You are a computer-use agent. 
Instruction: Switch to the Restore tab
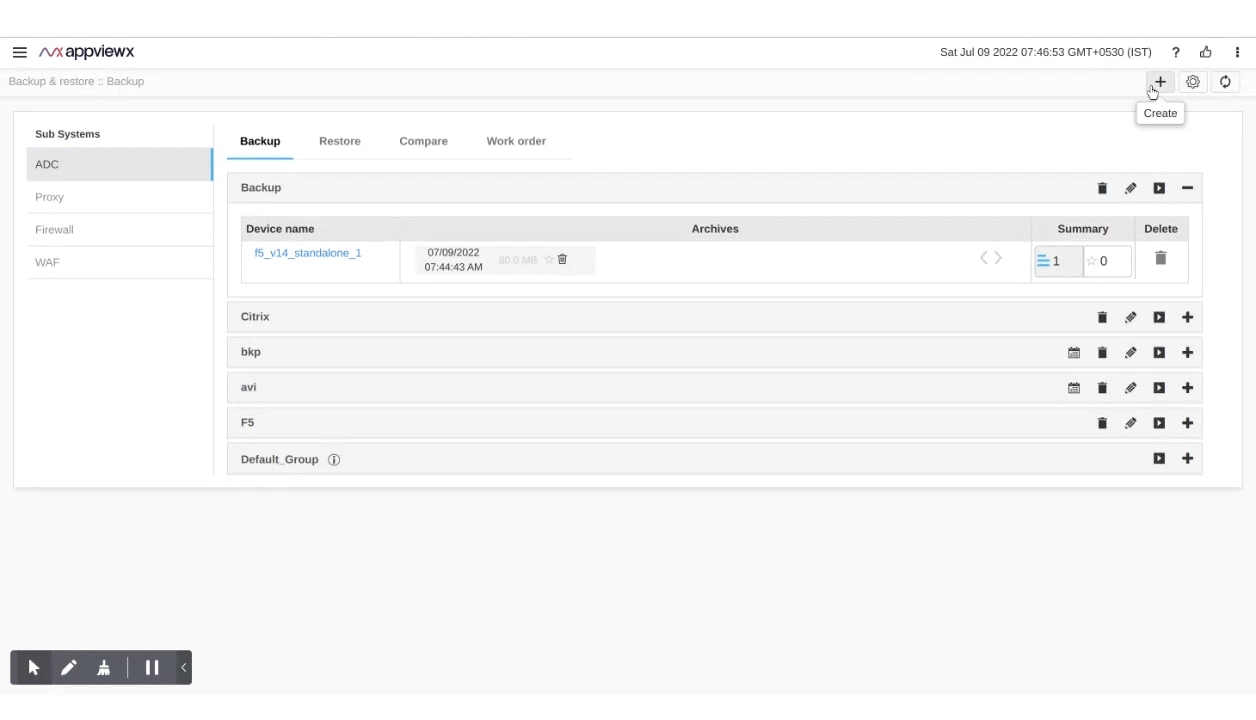pyautogui.click(x=339, y=141)
